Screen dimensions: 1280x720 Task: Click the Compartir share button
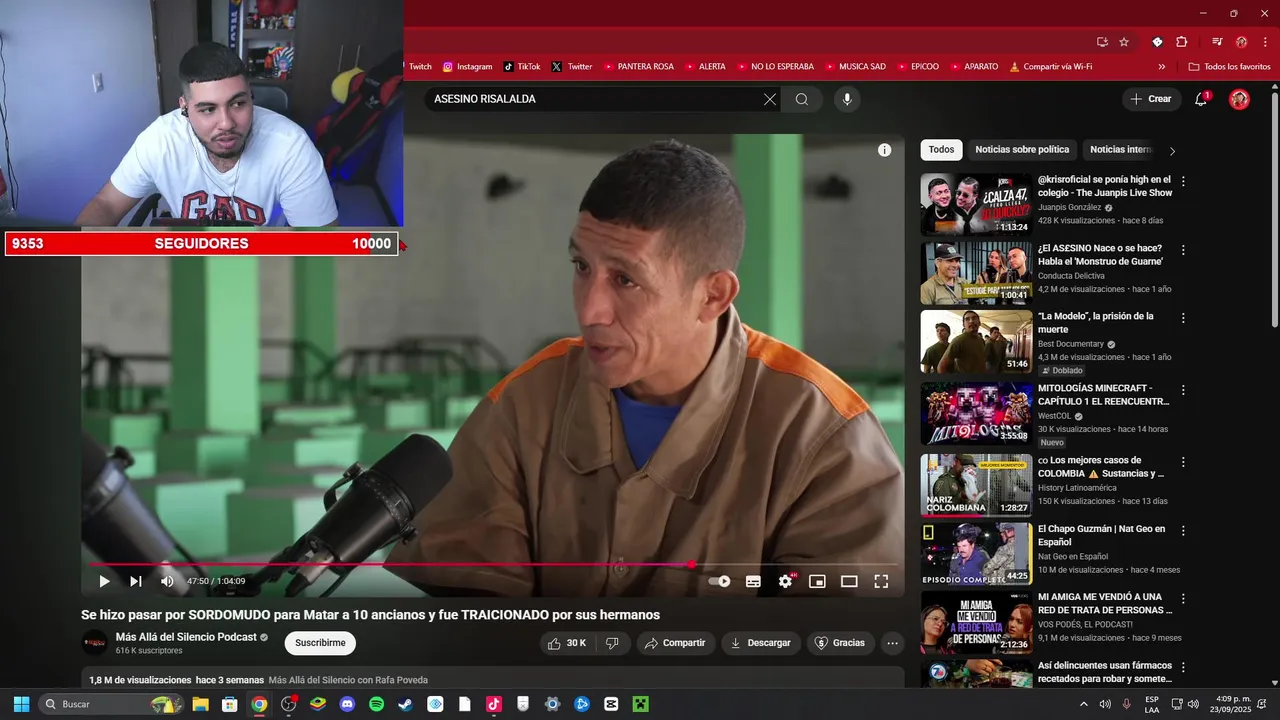[x=675, y=643]
